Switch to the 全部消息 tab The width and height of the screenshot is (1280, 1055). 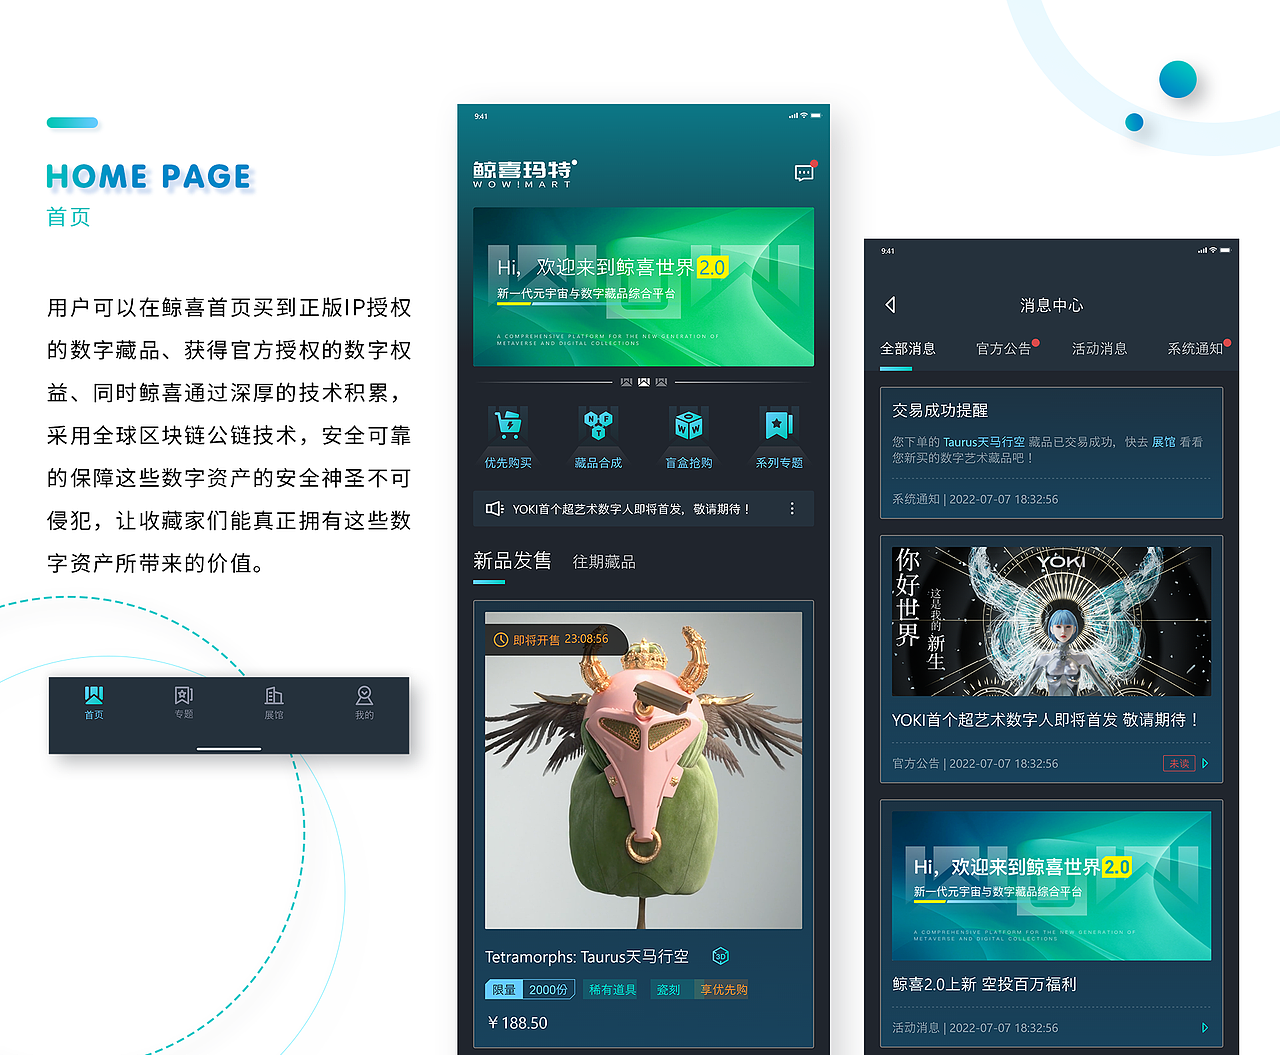coord(908,349)
